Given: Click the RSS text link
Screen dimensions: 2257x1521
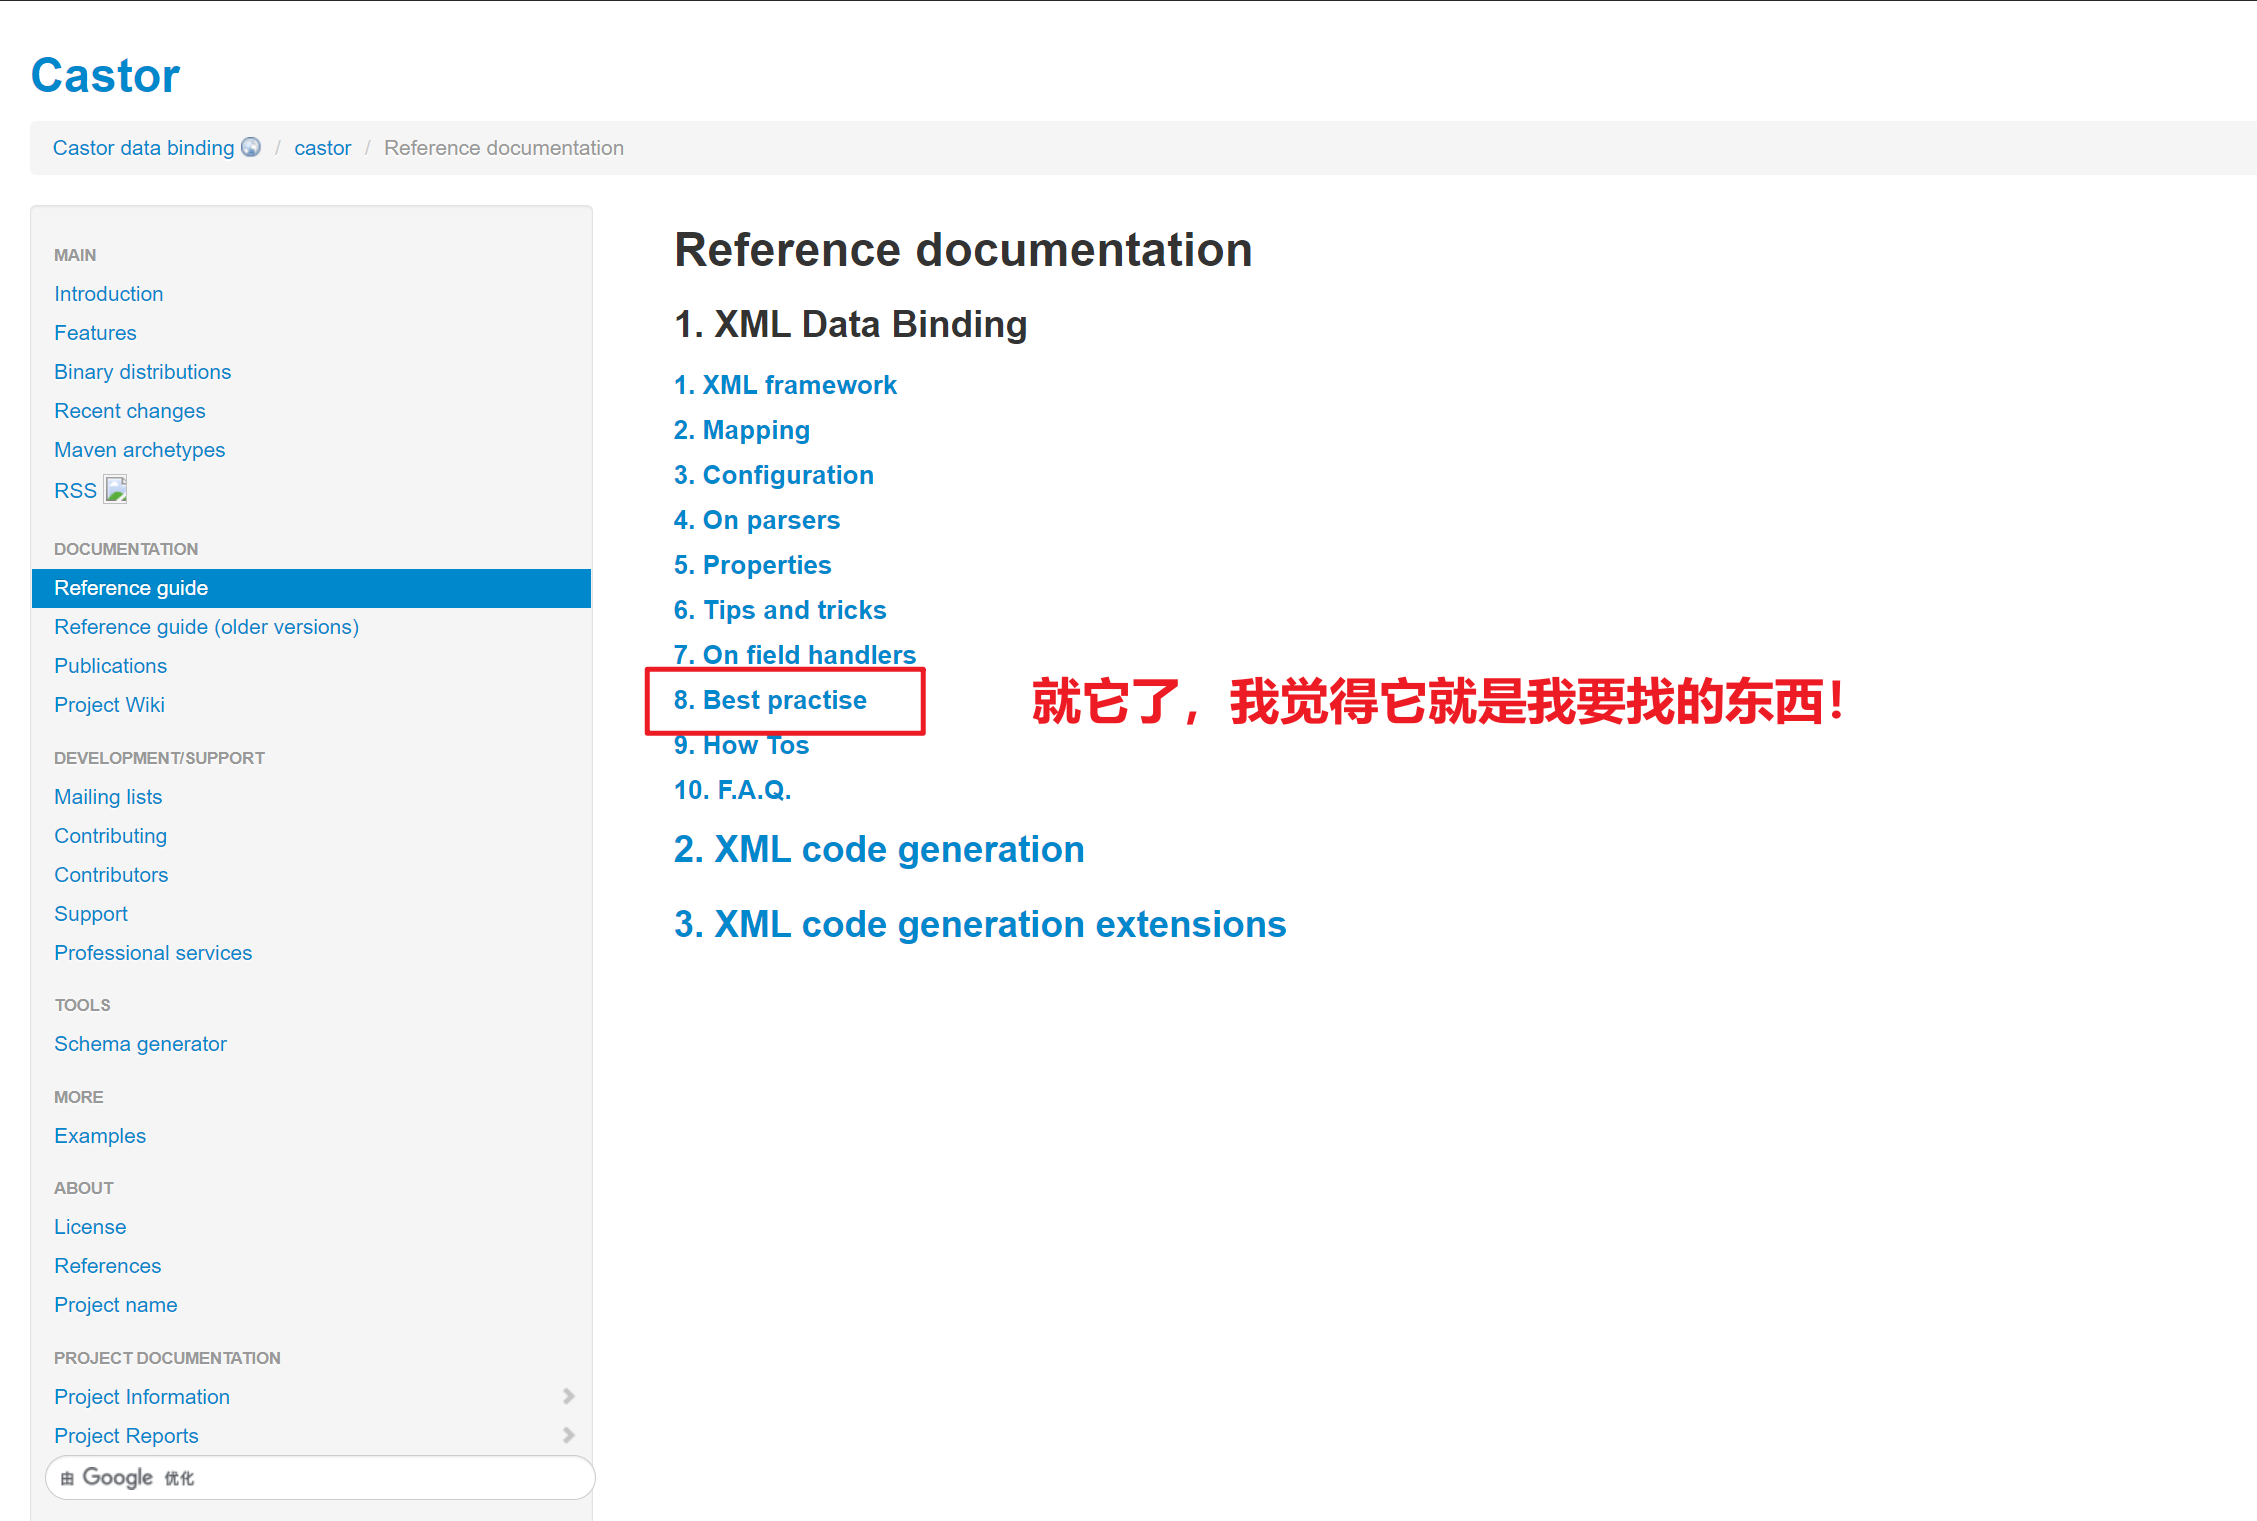Looking at the screenshot, I should coord(75,491).
